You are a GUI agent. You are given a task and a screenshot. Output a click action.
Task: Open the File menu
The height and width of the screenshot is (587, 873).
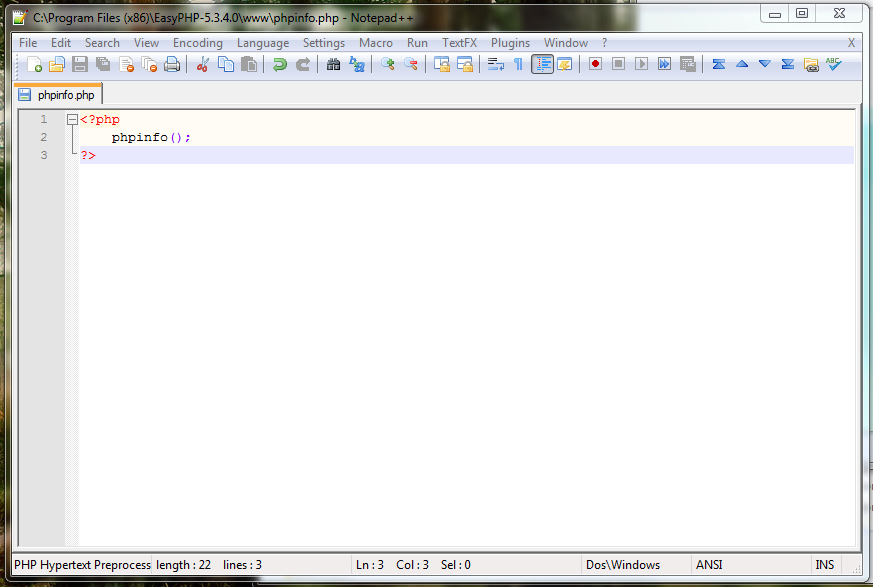[x=28, y=43]
